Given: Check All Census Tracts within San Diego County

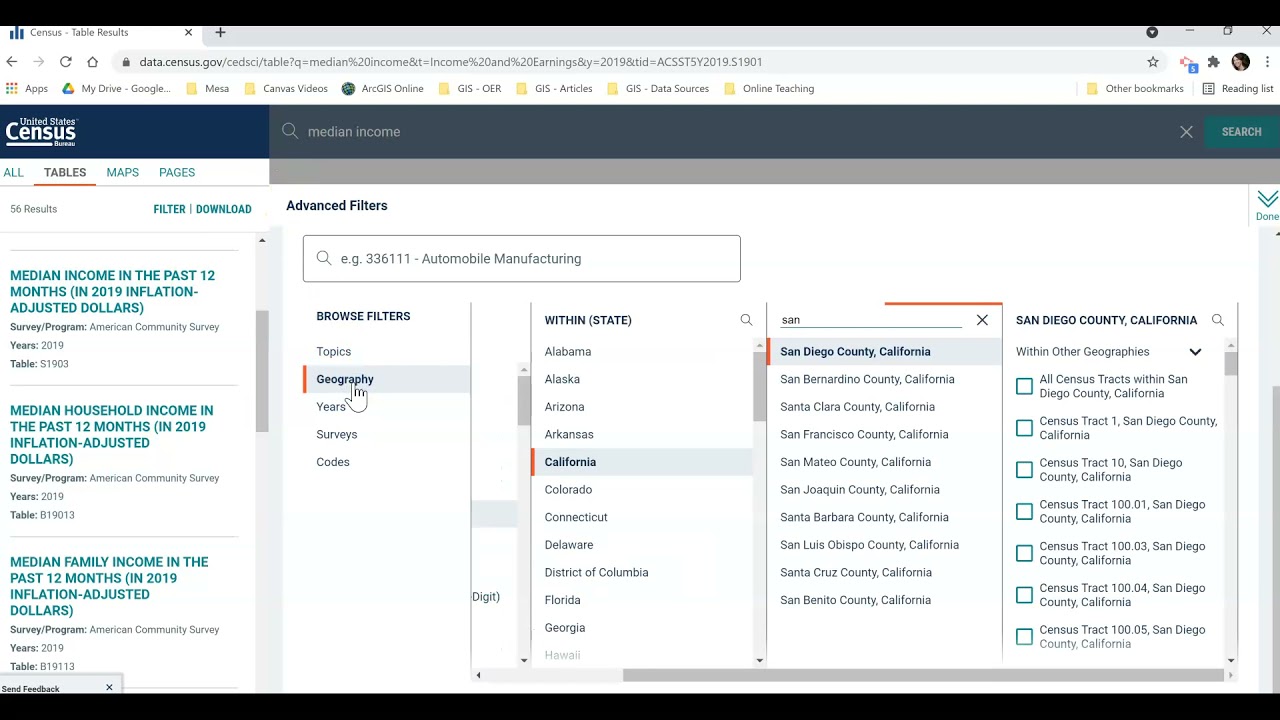Looking at the screenshot, I should [1024, 386].
